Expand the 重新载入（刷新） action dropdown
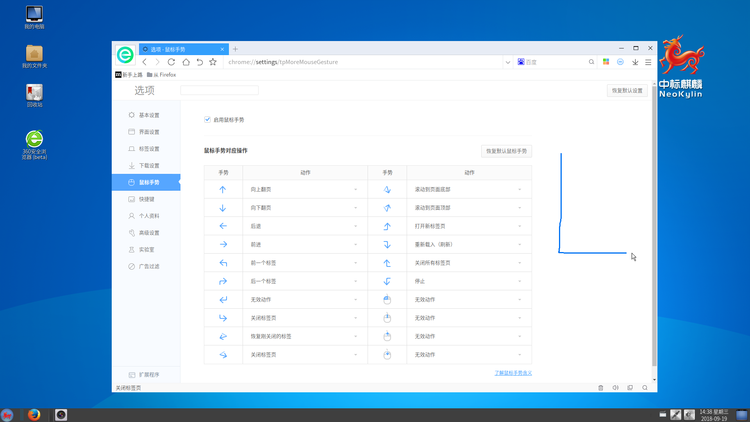The width and height of the screenshot is (750, 422). pos(469,244)
